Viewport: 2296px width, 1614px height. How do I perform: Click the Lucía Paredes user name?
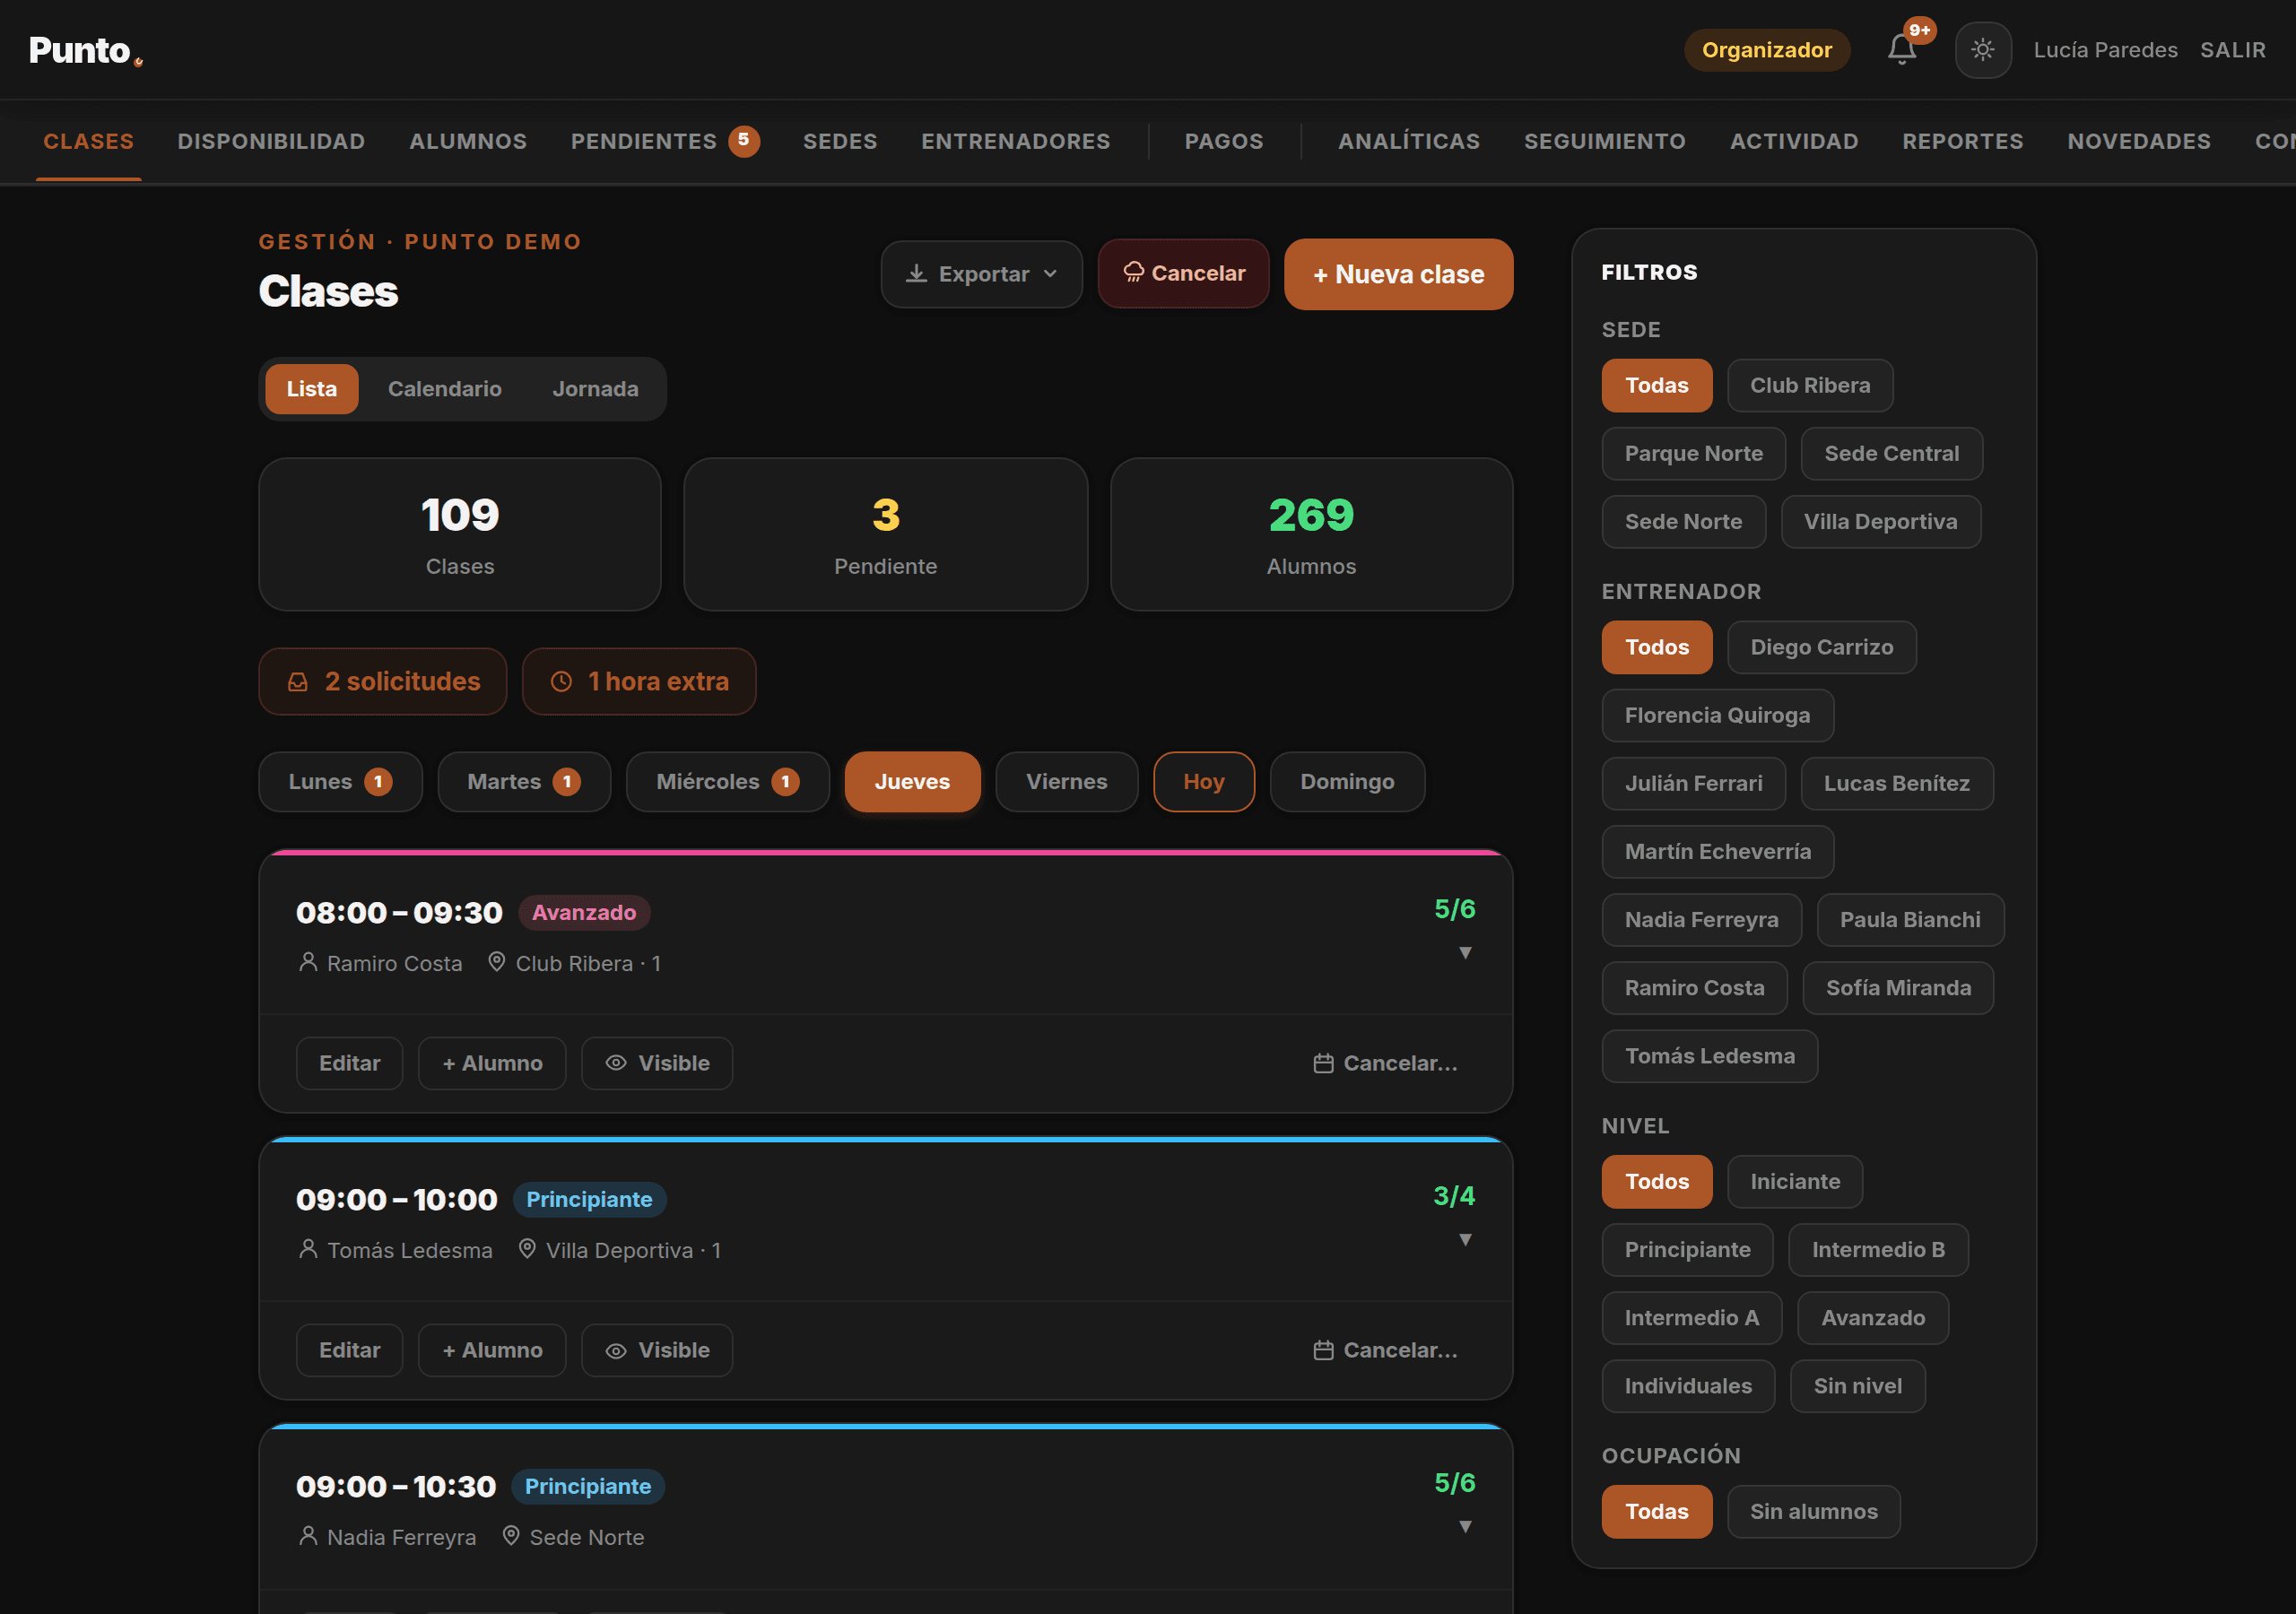[2105, 50]
